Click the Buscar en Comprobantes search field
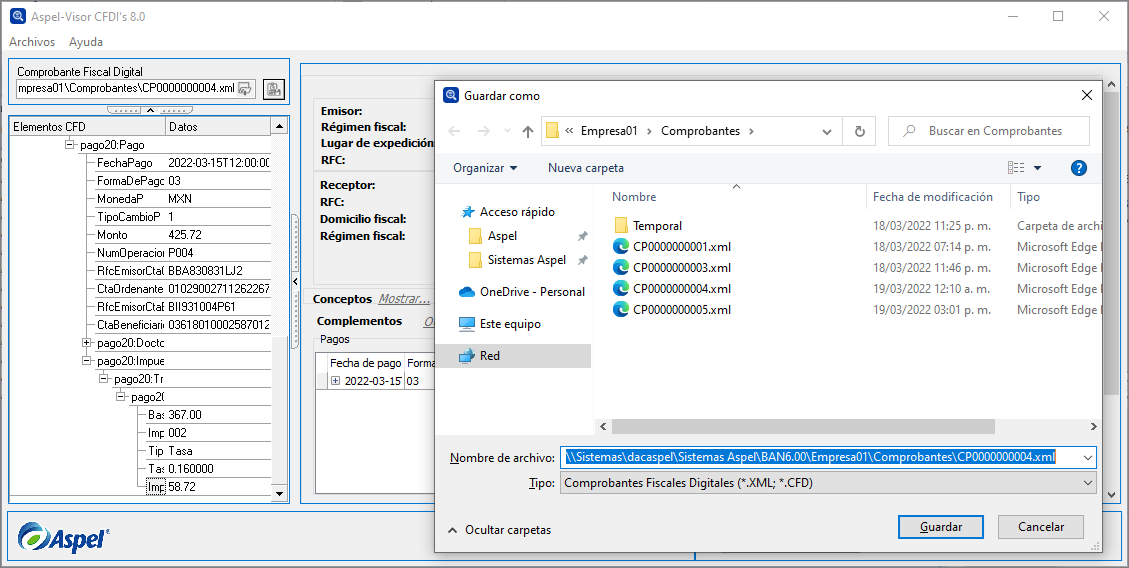The width and height of the screenshot is (1129, 568). [x=995, y=131]
